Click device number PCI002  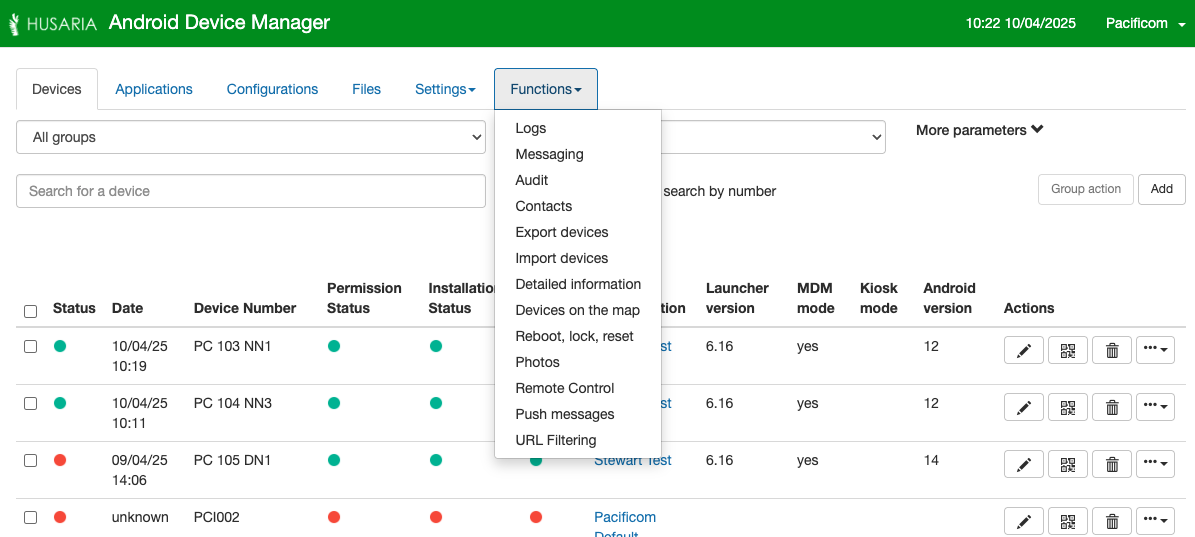[216, 517]
